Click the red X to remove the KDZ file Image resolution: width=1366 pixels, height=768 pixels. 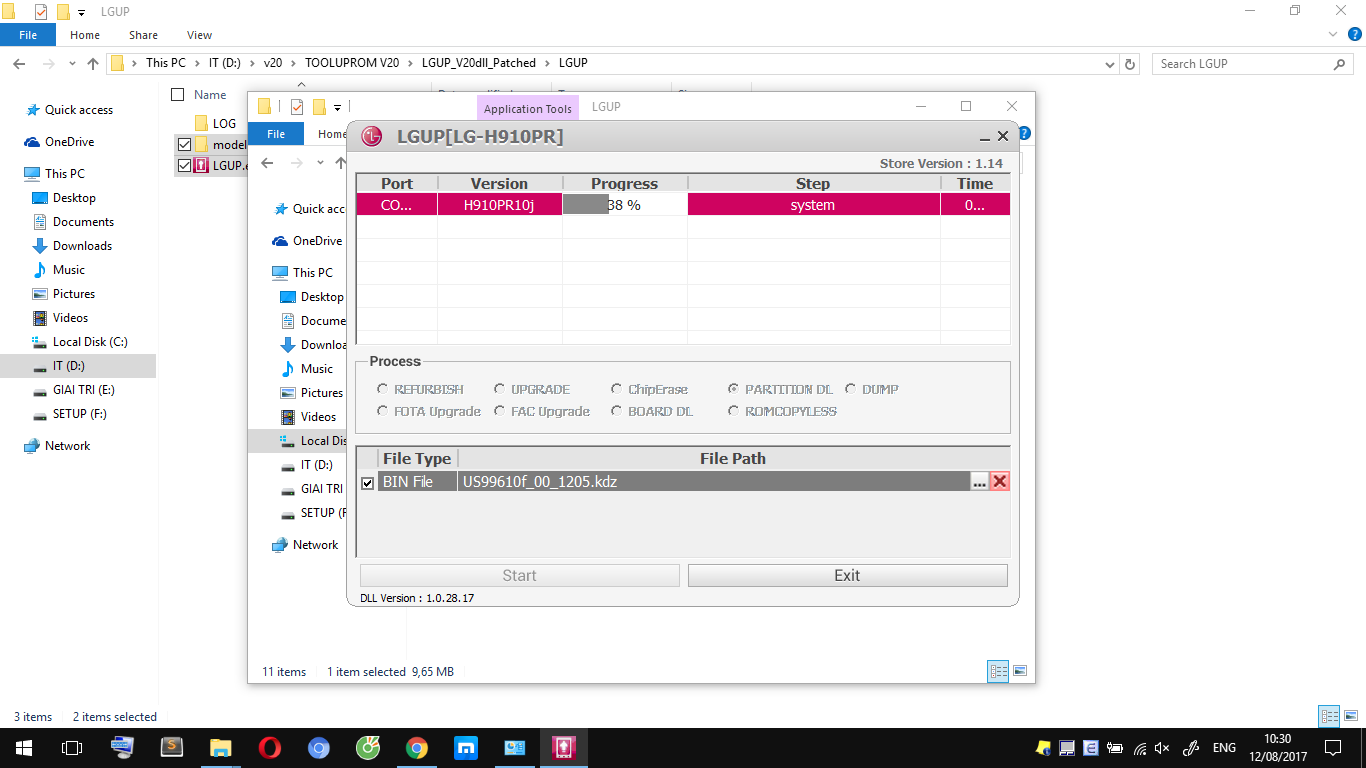(999, 482)
